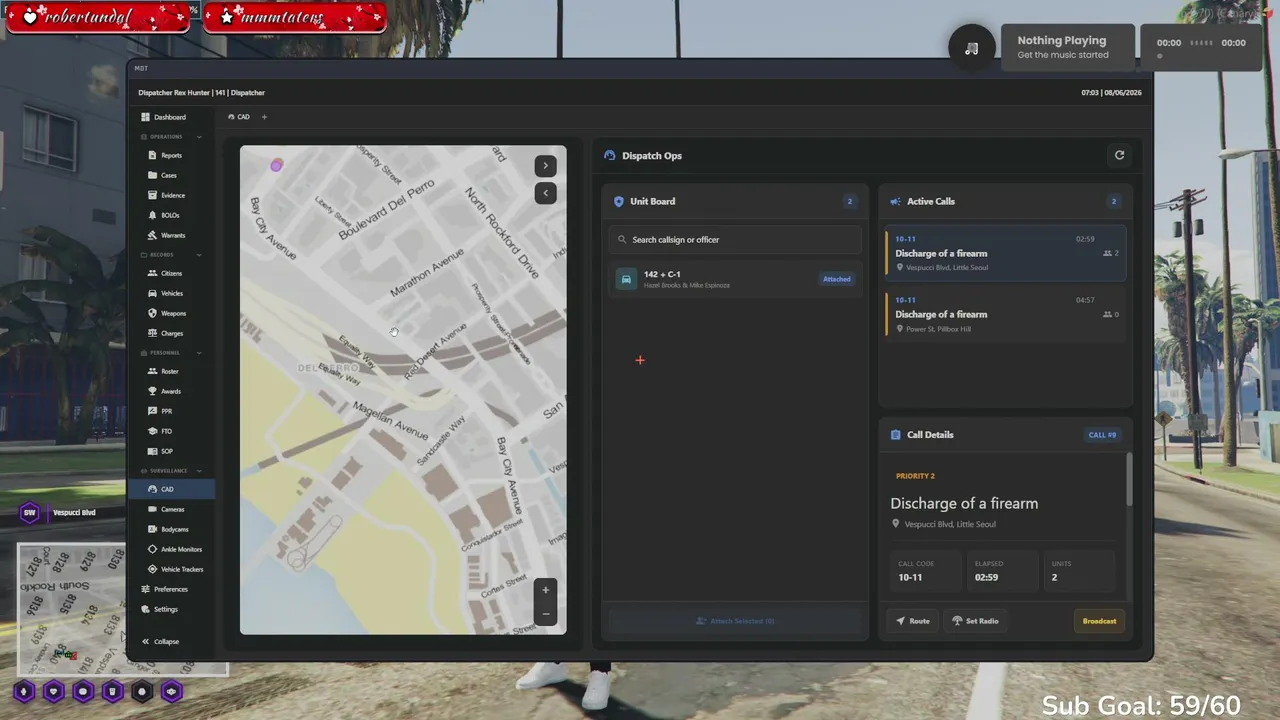
Task: Click the in-game minimap
Action: pos(72,610)
